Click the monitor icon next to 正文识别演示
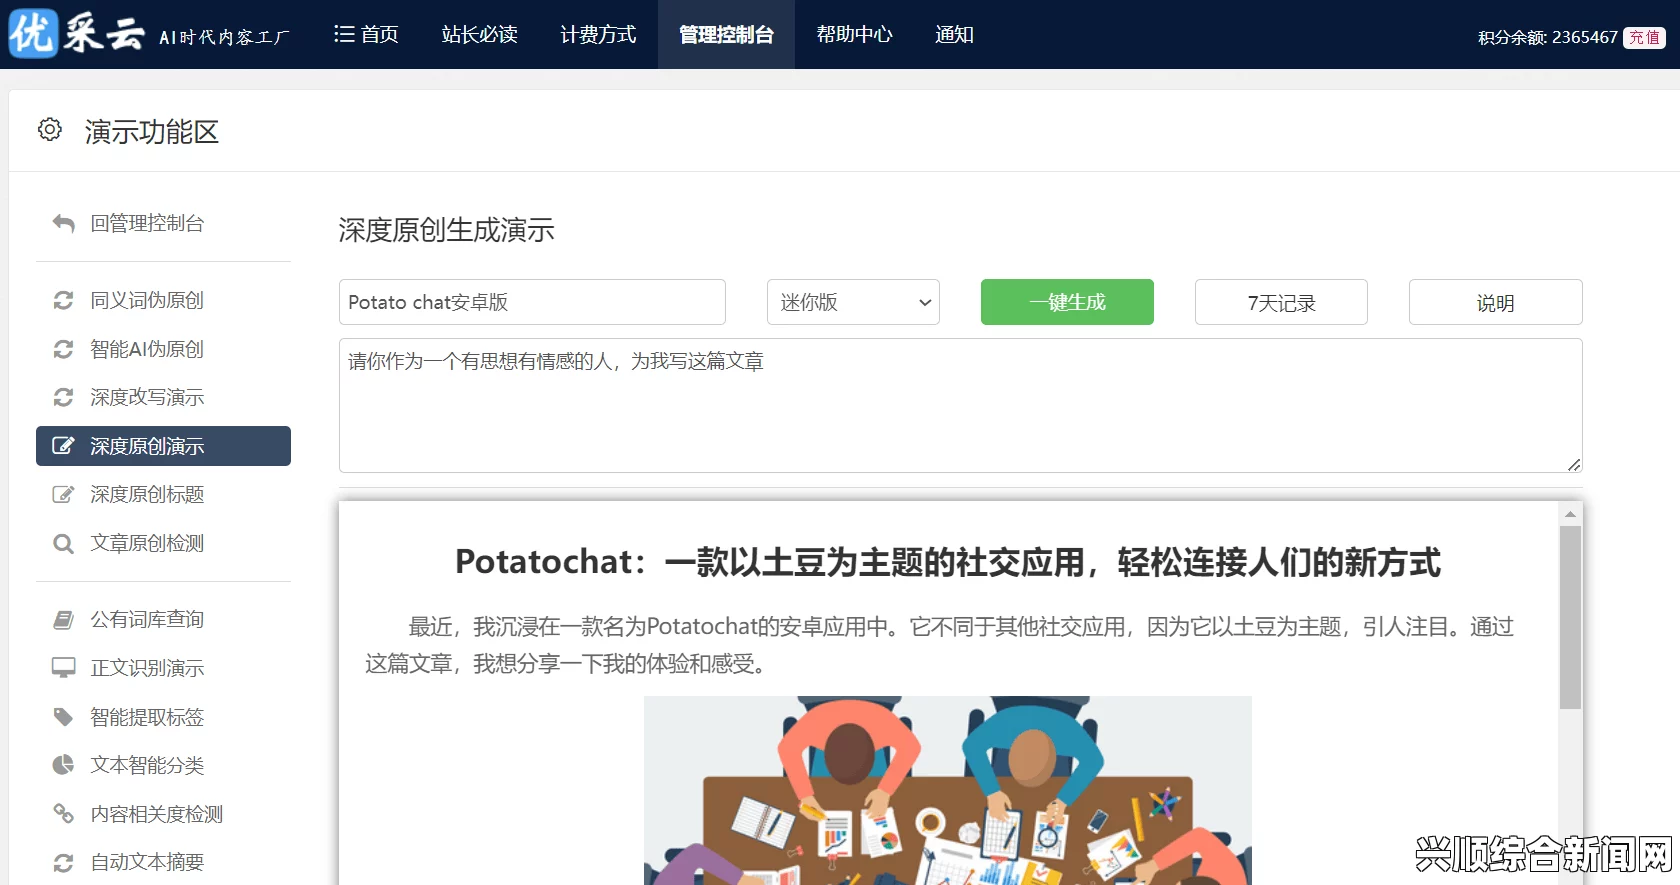 (x=63, y=668)
